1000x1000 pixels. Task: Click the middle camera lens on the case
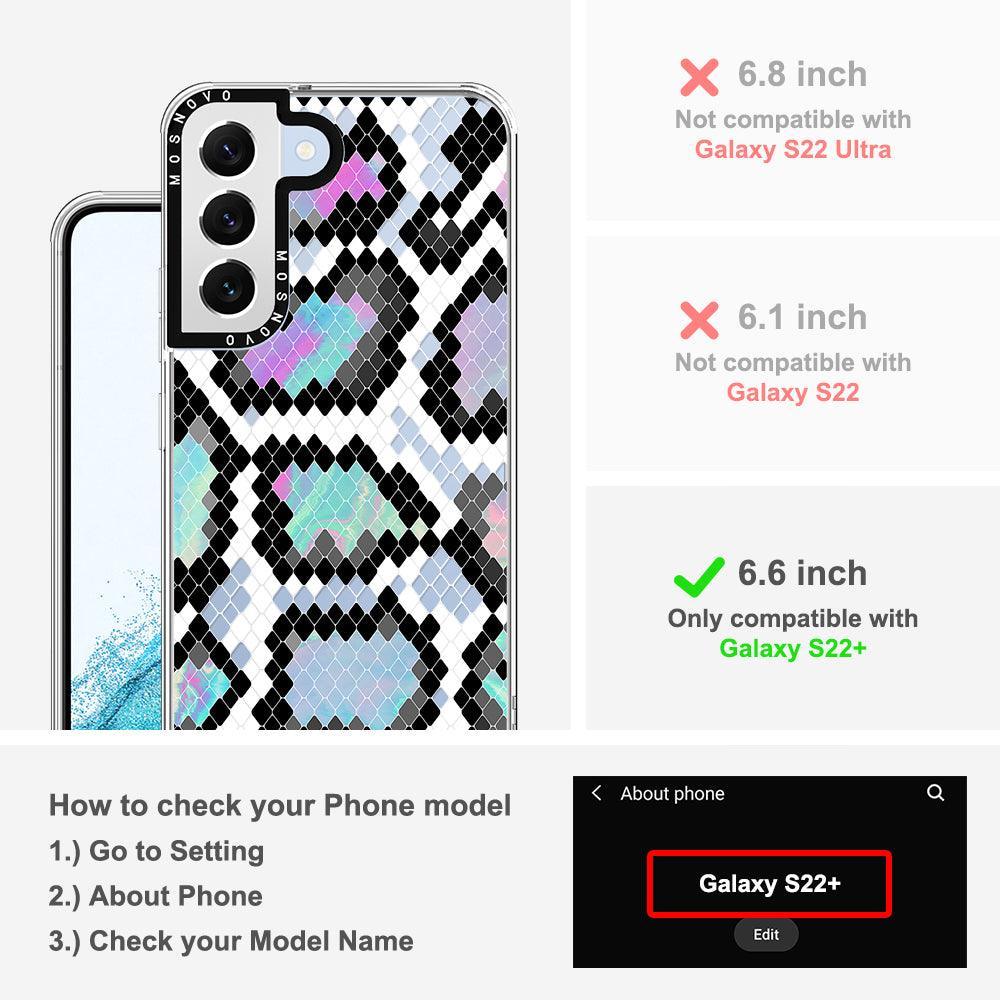click(x=228, y=219)
